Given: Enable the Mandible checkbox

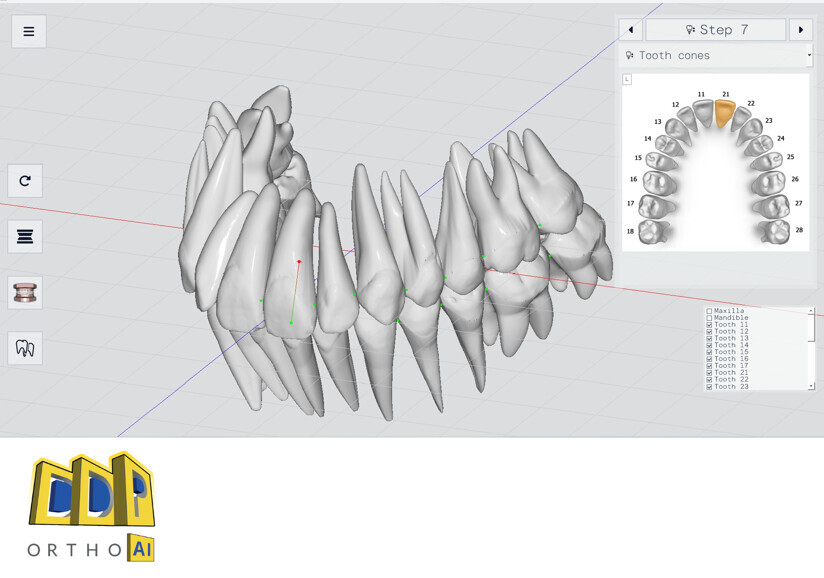Looking at the screenshot, I should 709,318.
